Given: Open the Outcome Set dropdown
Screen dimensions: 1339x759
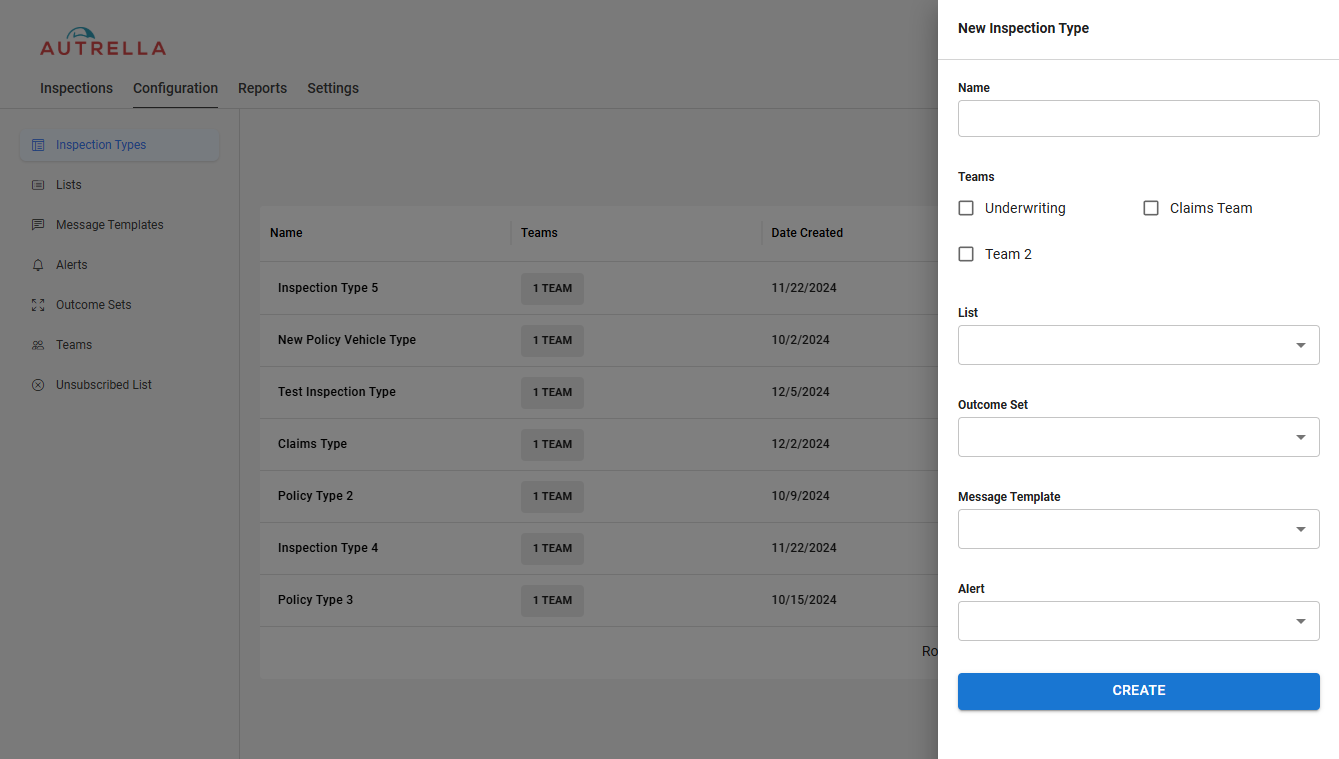Looking at the screenshot, I should (1139, 437).
